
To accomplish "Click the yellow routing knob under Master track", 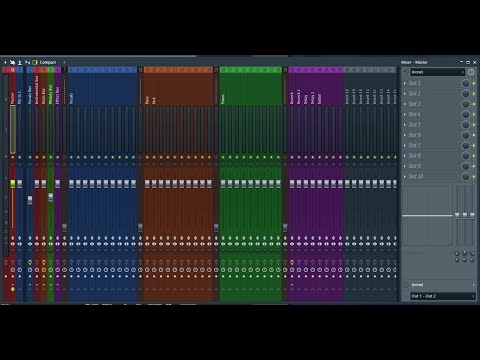I will click(x=13, y=289).
